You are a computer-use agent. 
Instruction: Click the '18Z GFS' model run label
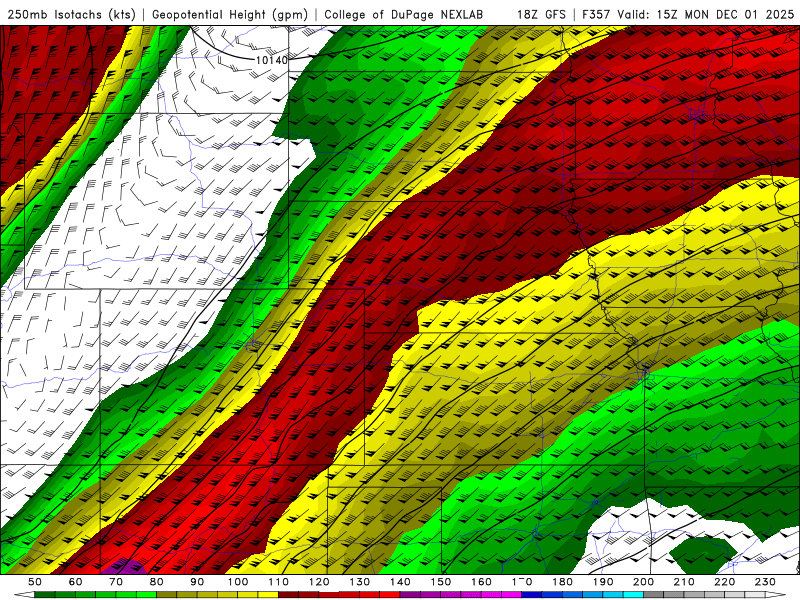coord(541,14)
